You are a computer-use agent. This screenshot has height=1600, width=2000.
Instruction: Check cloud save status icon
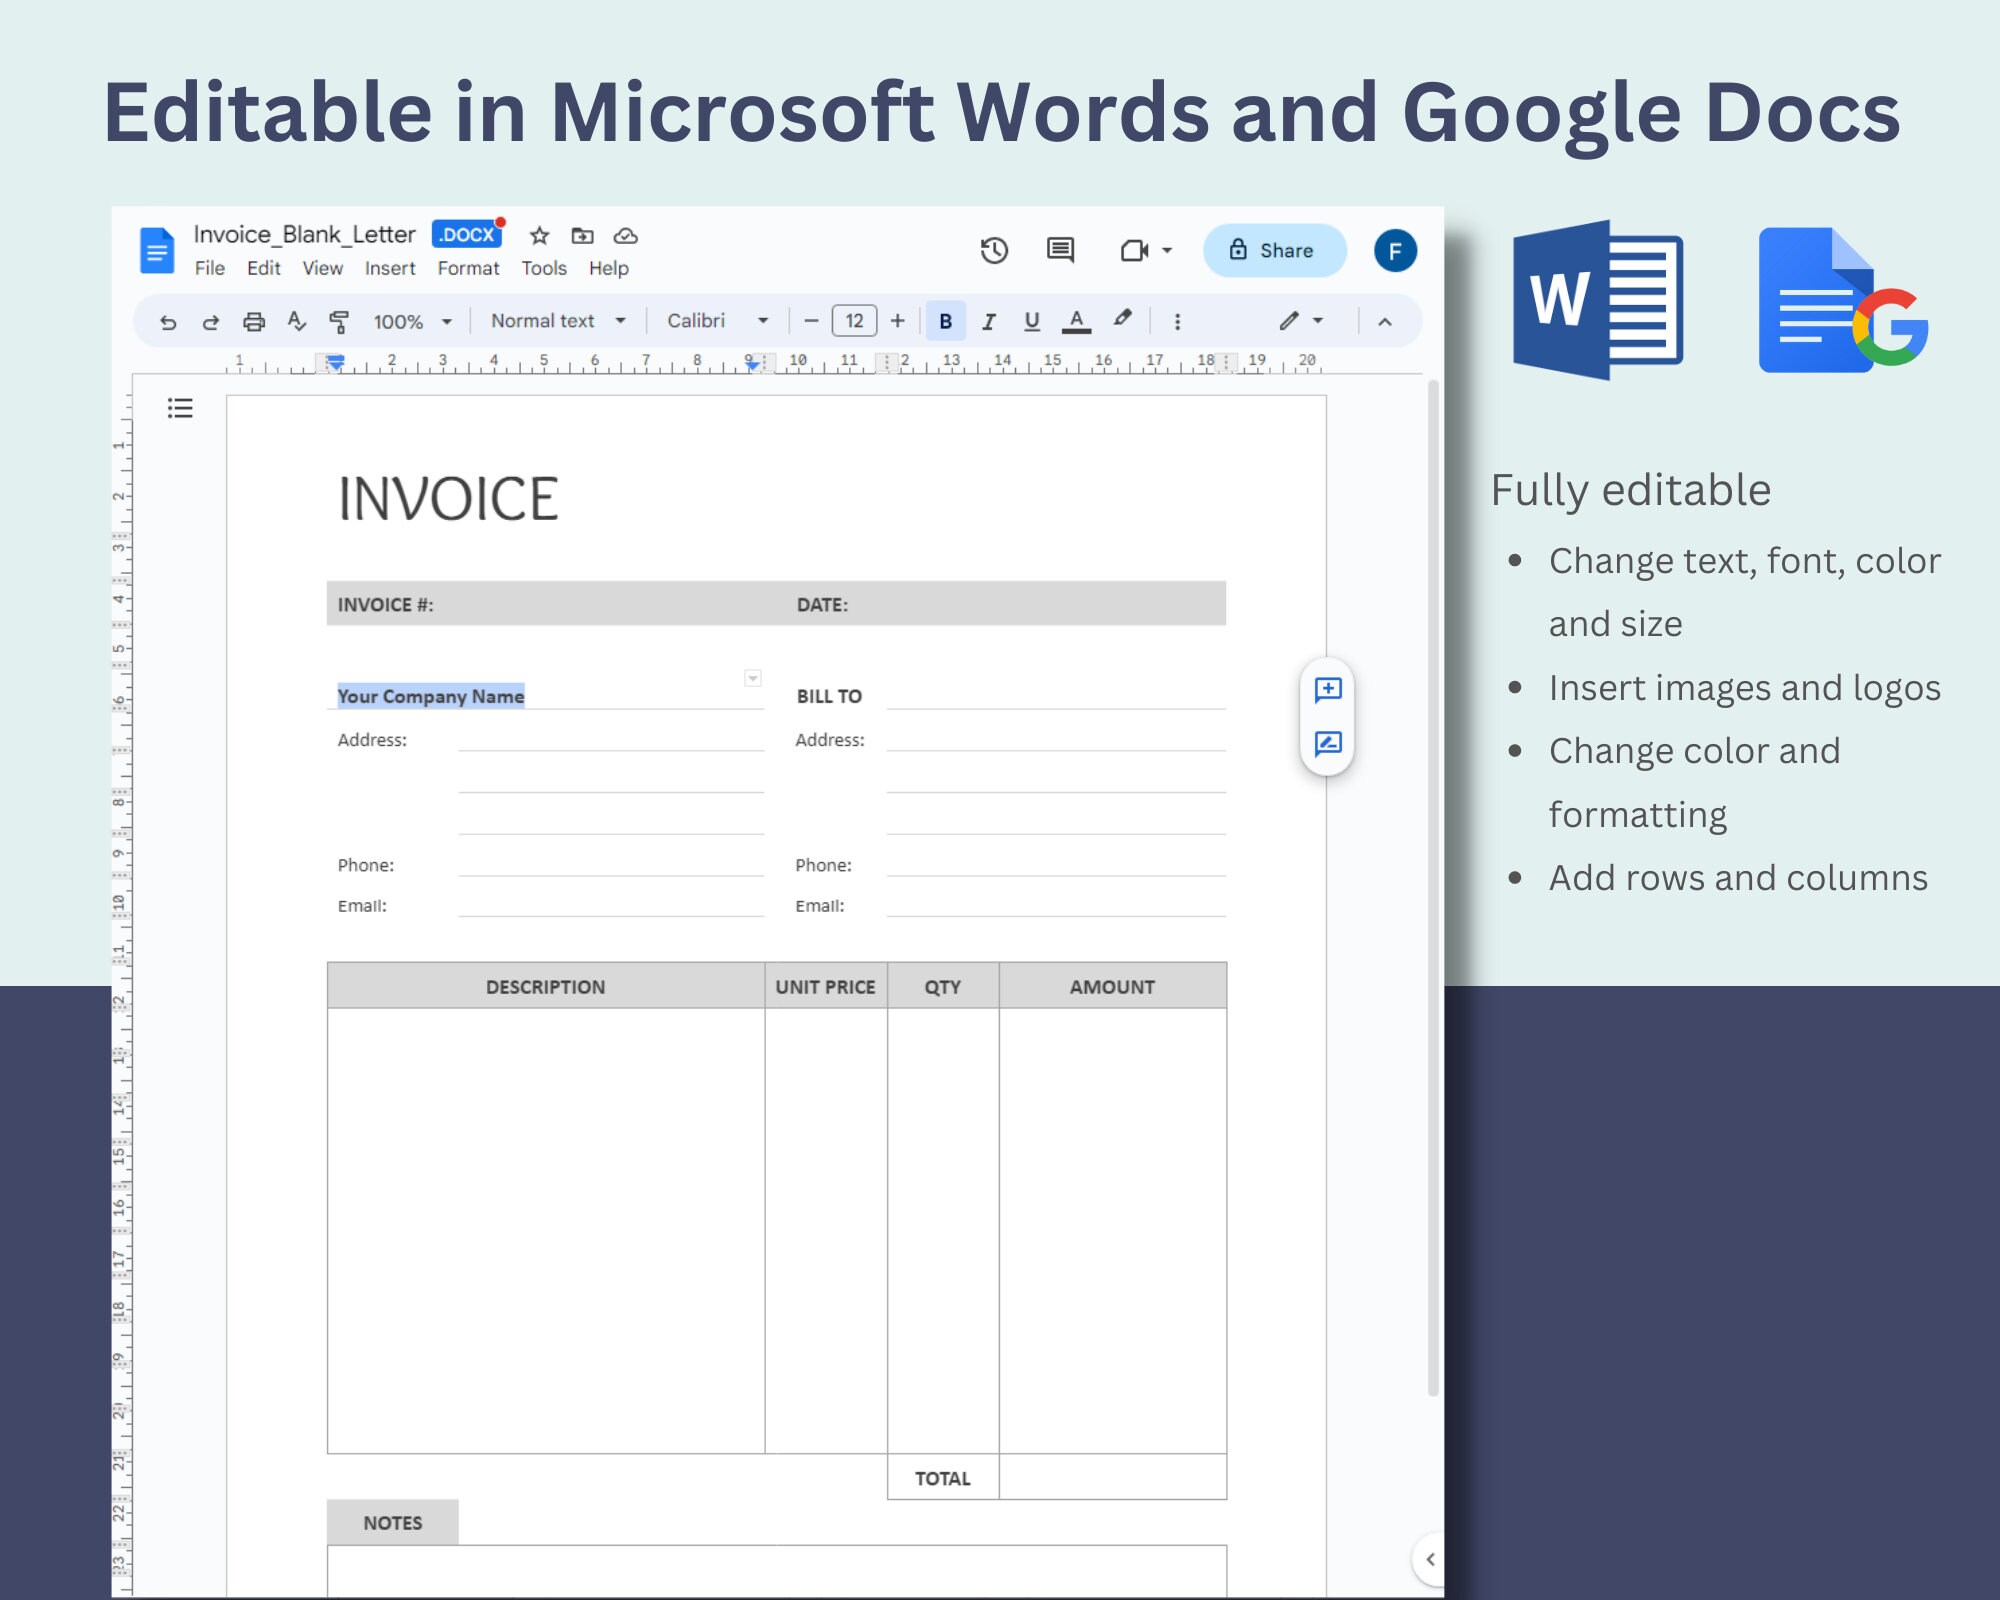click(625, 236)
